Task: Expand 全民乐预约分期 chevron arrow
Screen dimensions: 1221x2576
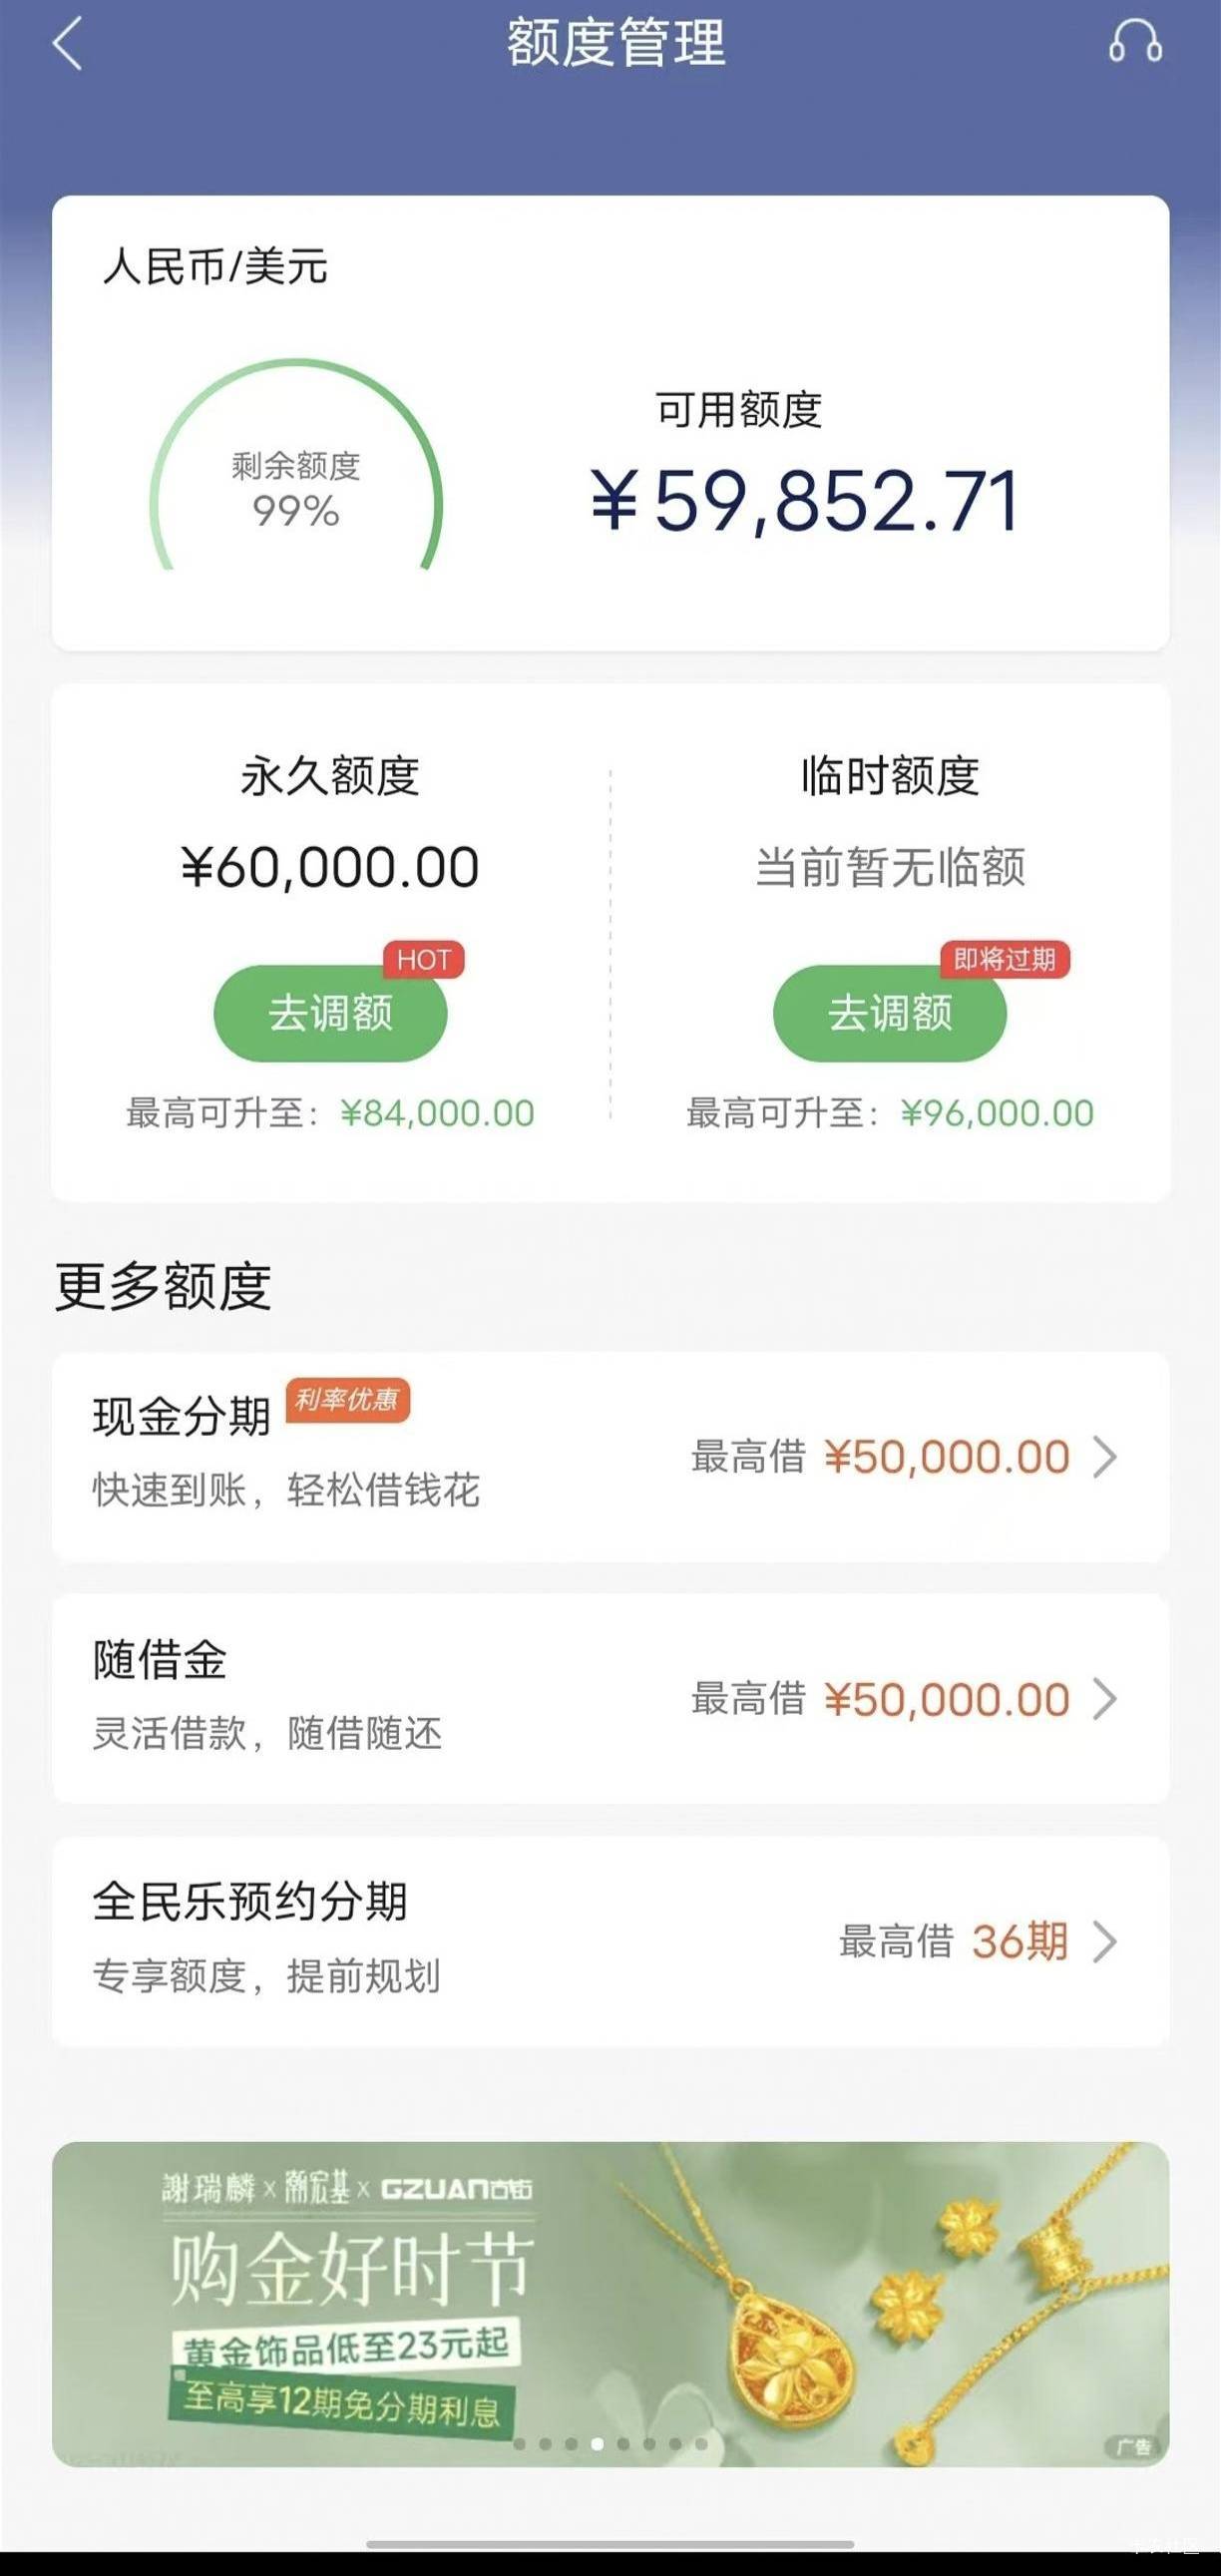Action: pos(1104,1942)
